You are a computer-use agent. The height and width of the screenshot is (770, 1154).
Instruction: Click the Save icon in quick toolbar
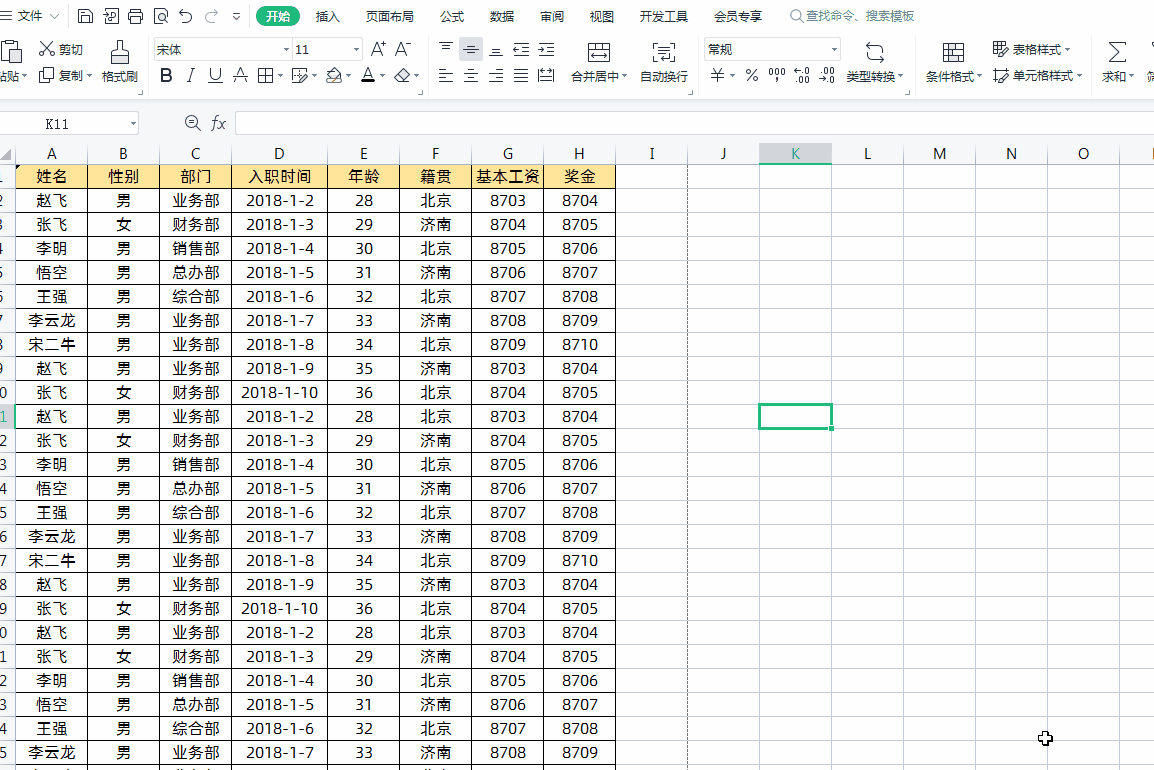click(x=86, y=16)
